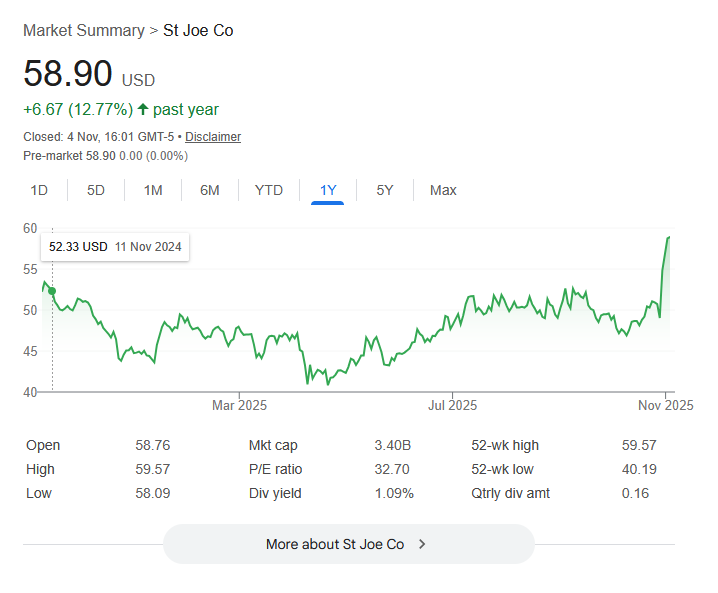Click the Low value 58.09
Screen dimensions: 718x593
coord(152,493)
